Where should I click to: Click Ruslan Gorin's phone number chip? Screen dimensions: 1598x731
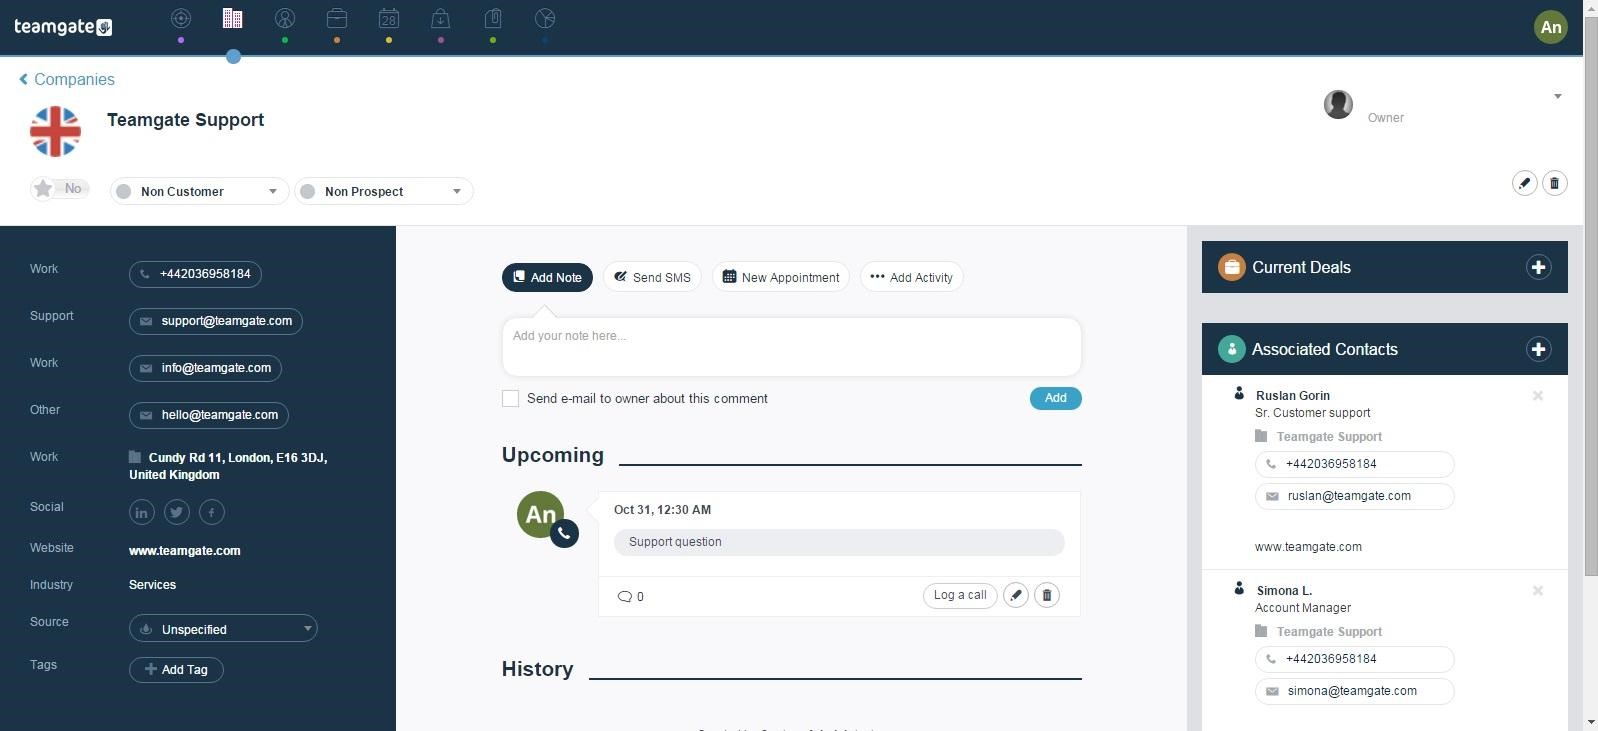[1354, 464]
